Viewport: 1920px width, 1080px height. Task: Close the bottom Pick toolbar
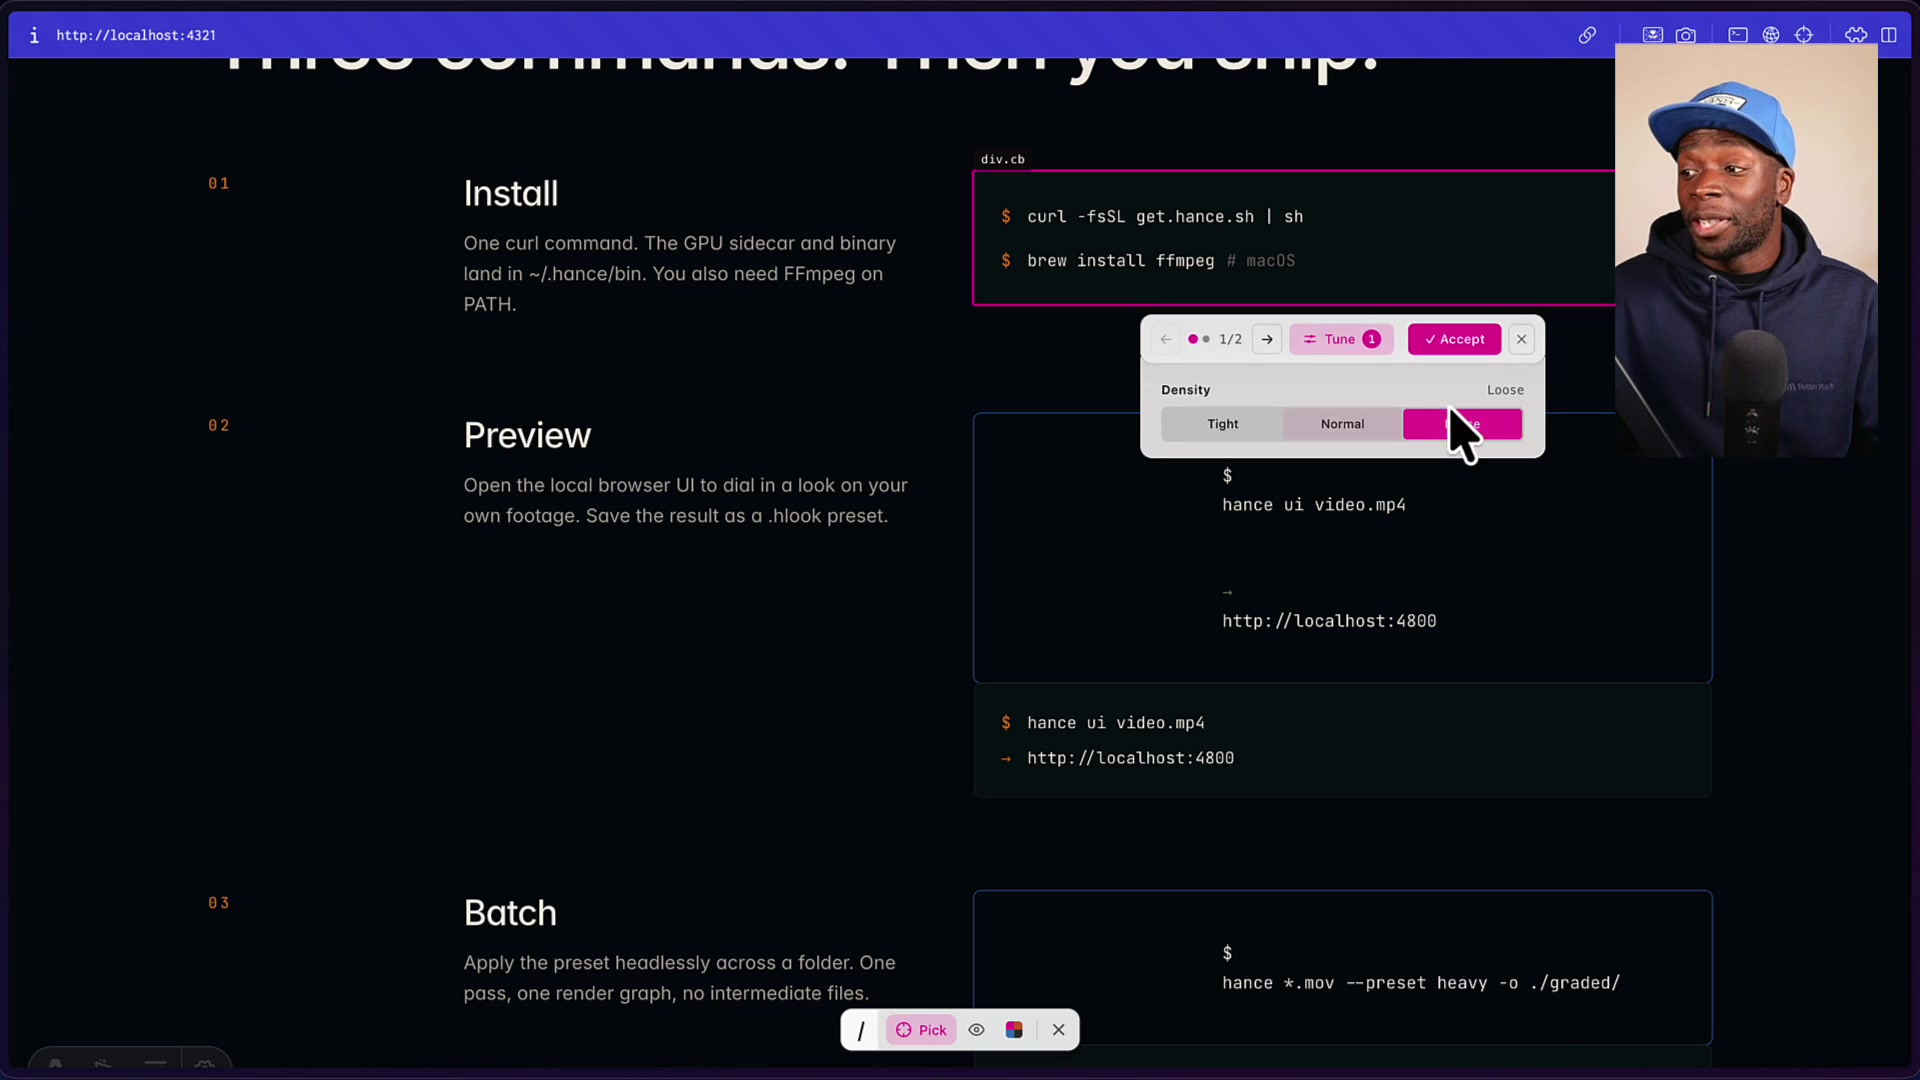1059,1030
